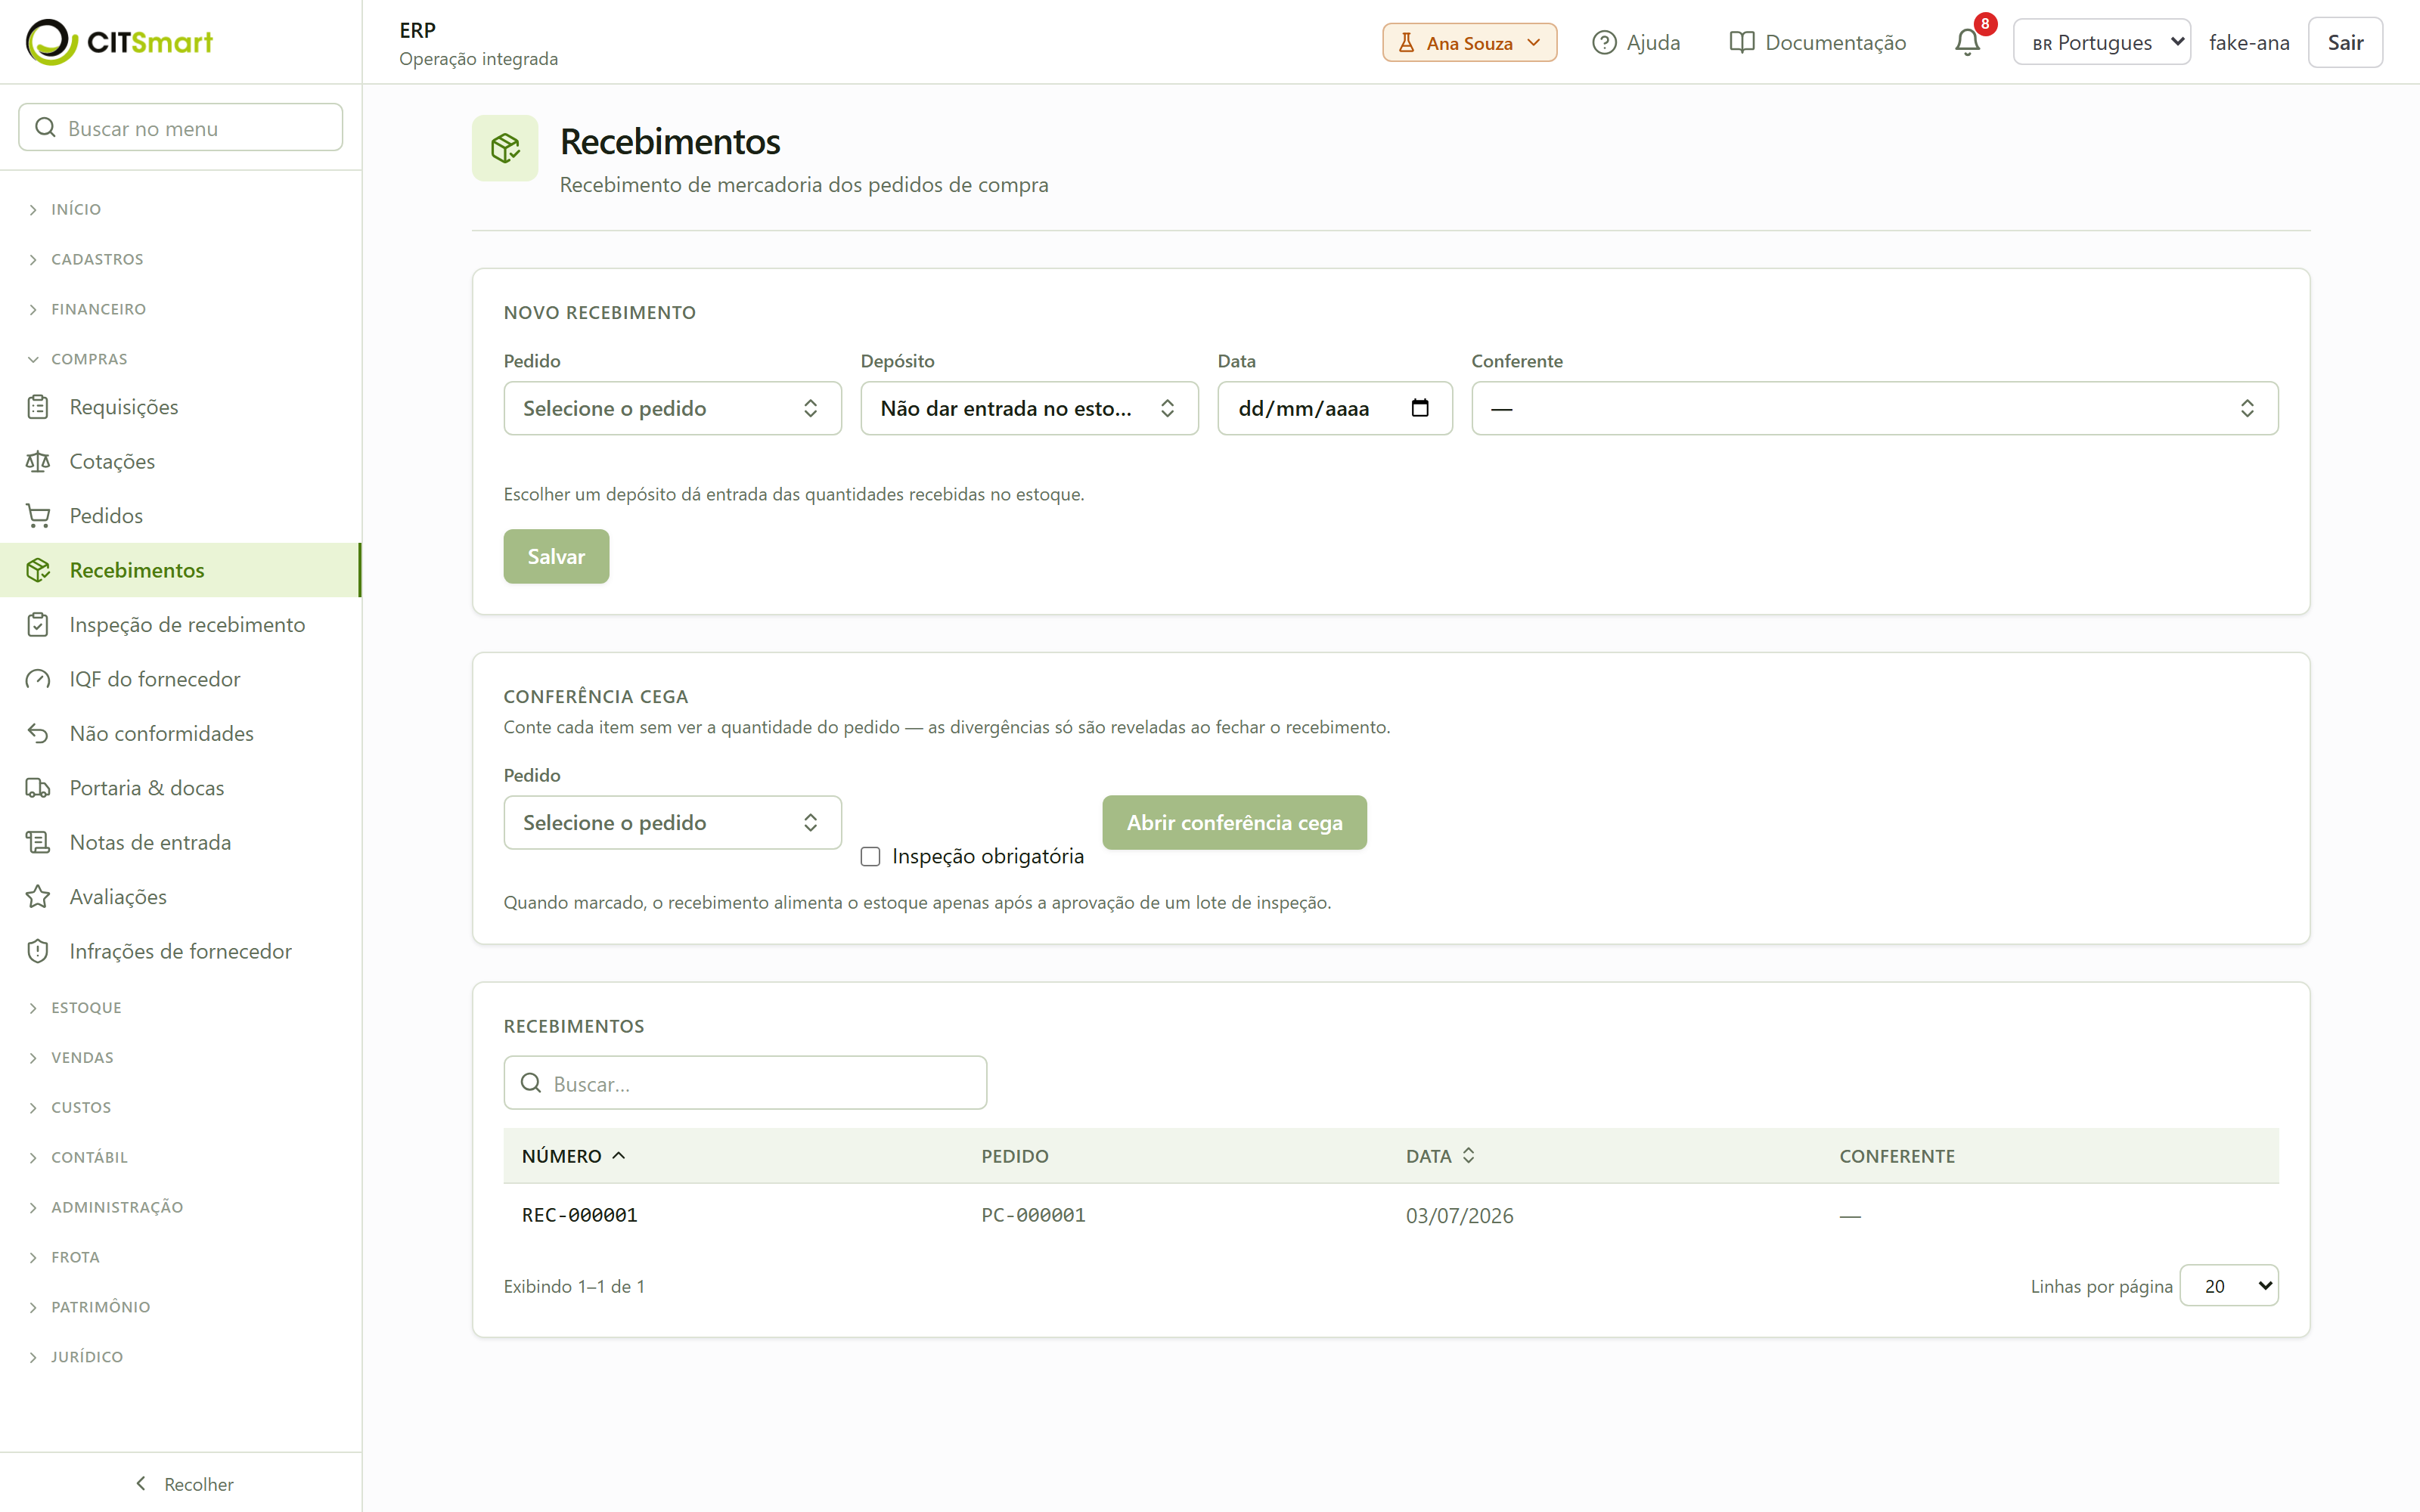This screenshot has width=2420, height=1512.
Task: Open Pedido dropdown in Novo Recebimento
Action: (x=672, y=408)
